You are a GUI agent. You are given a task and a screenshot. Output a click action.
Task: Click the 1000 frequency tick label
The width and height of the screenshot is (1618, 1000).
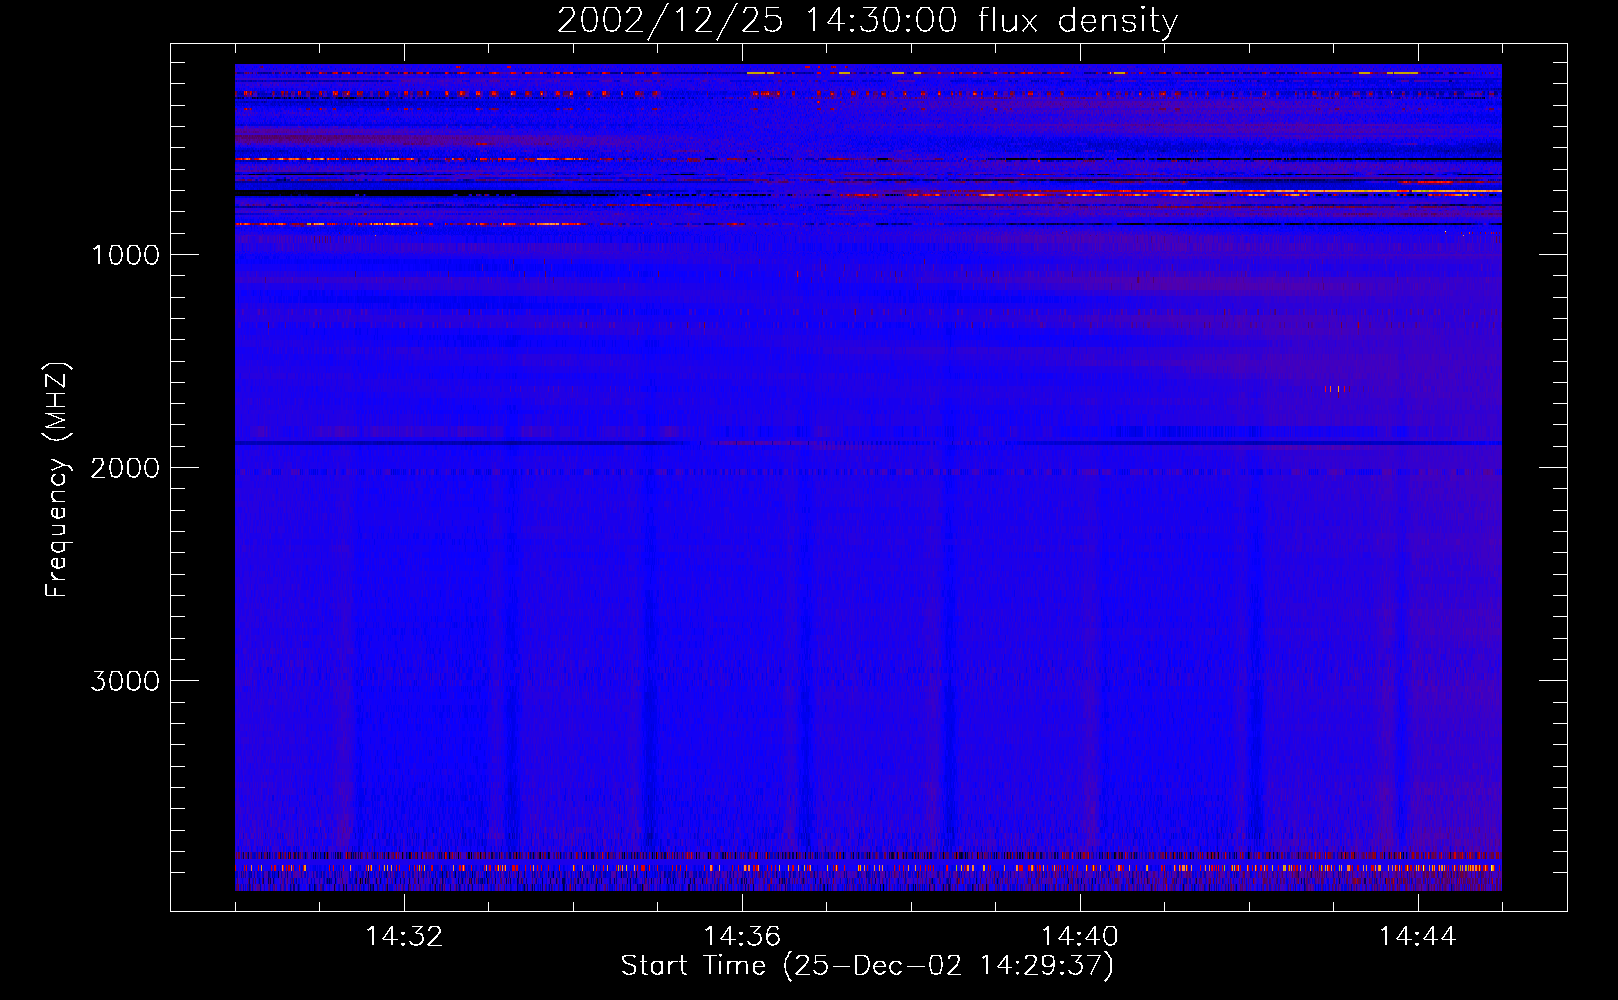125,255
